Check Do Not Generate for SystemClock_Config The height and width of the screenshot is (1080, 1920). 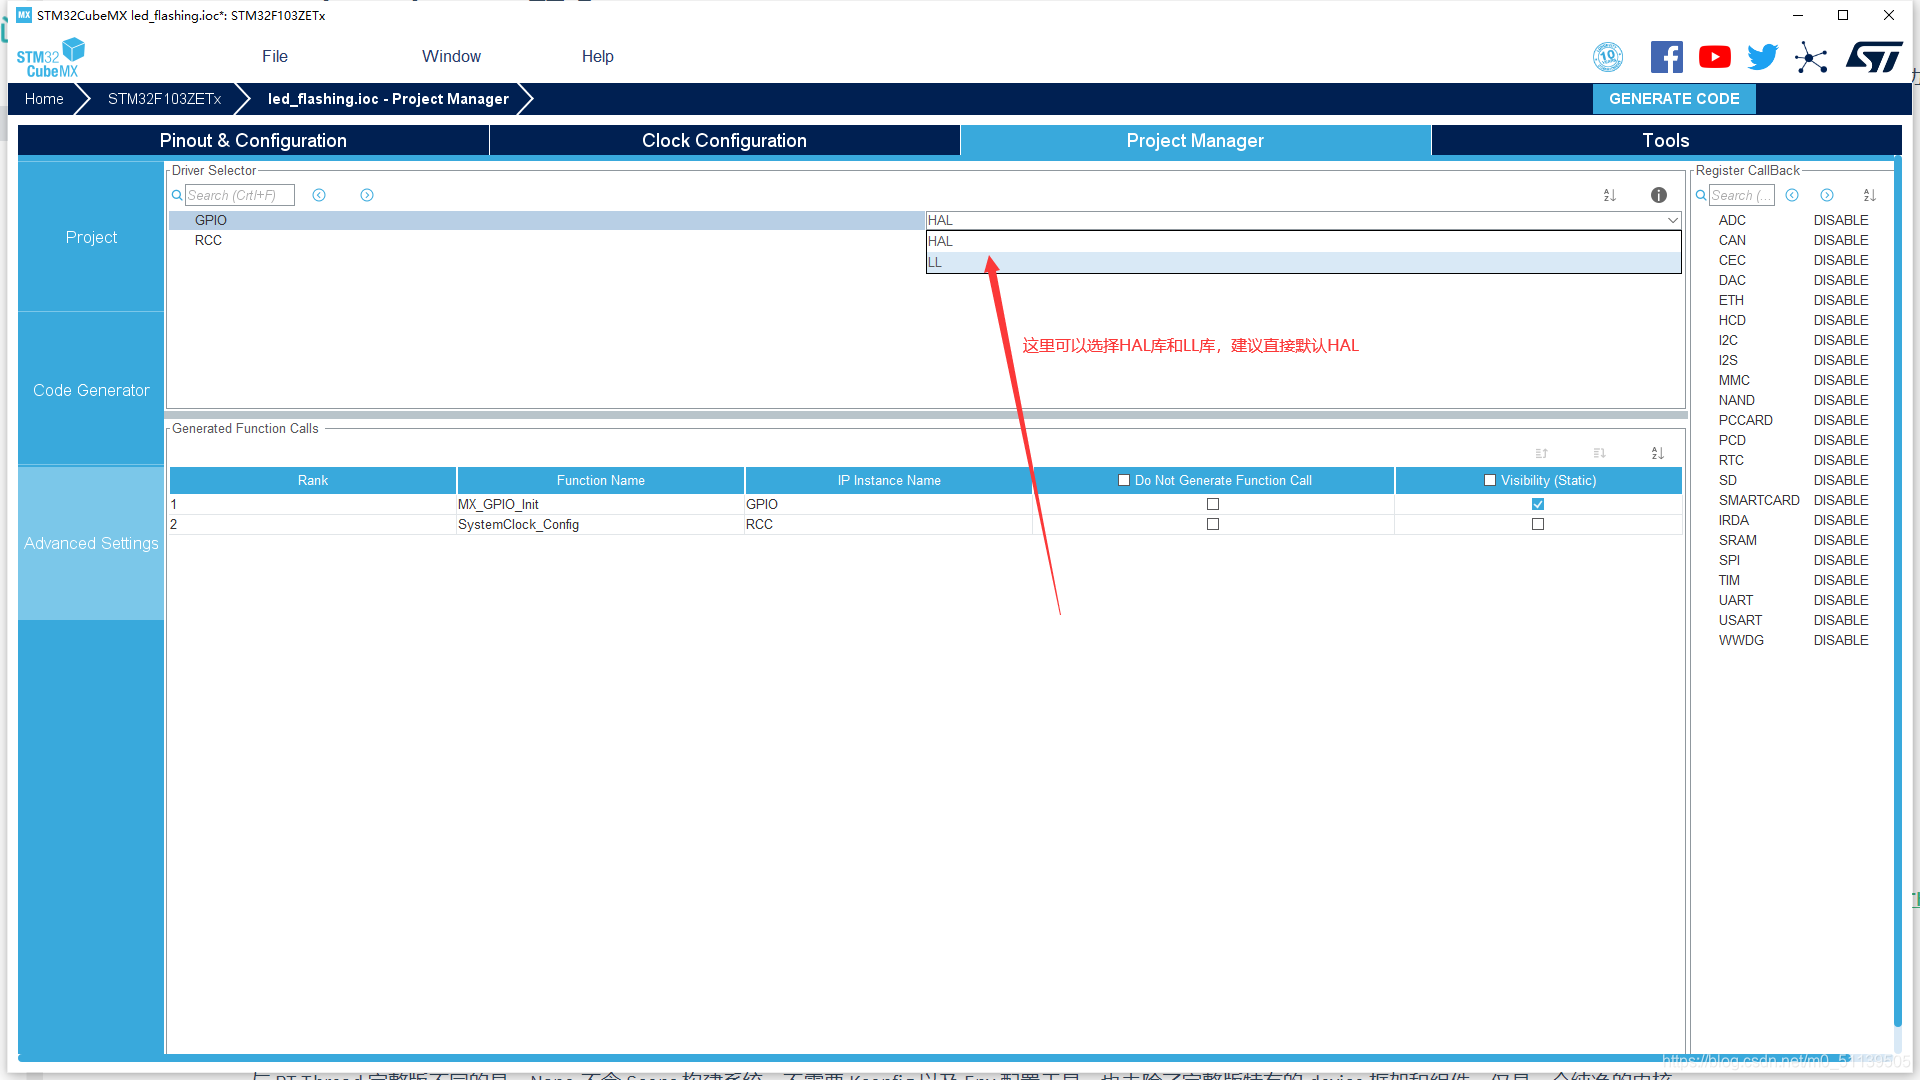(x=1213, y=524)
